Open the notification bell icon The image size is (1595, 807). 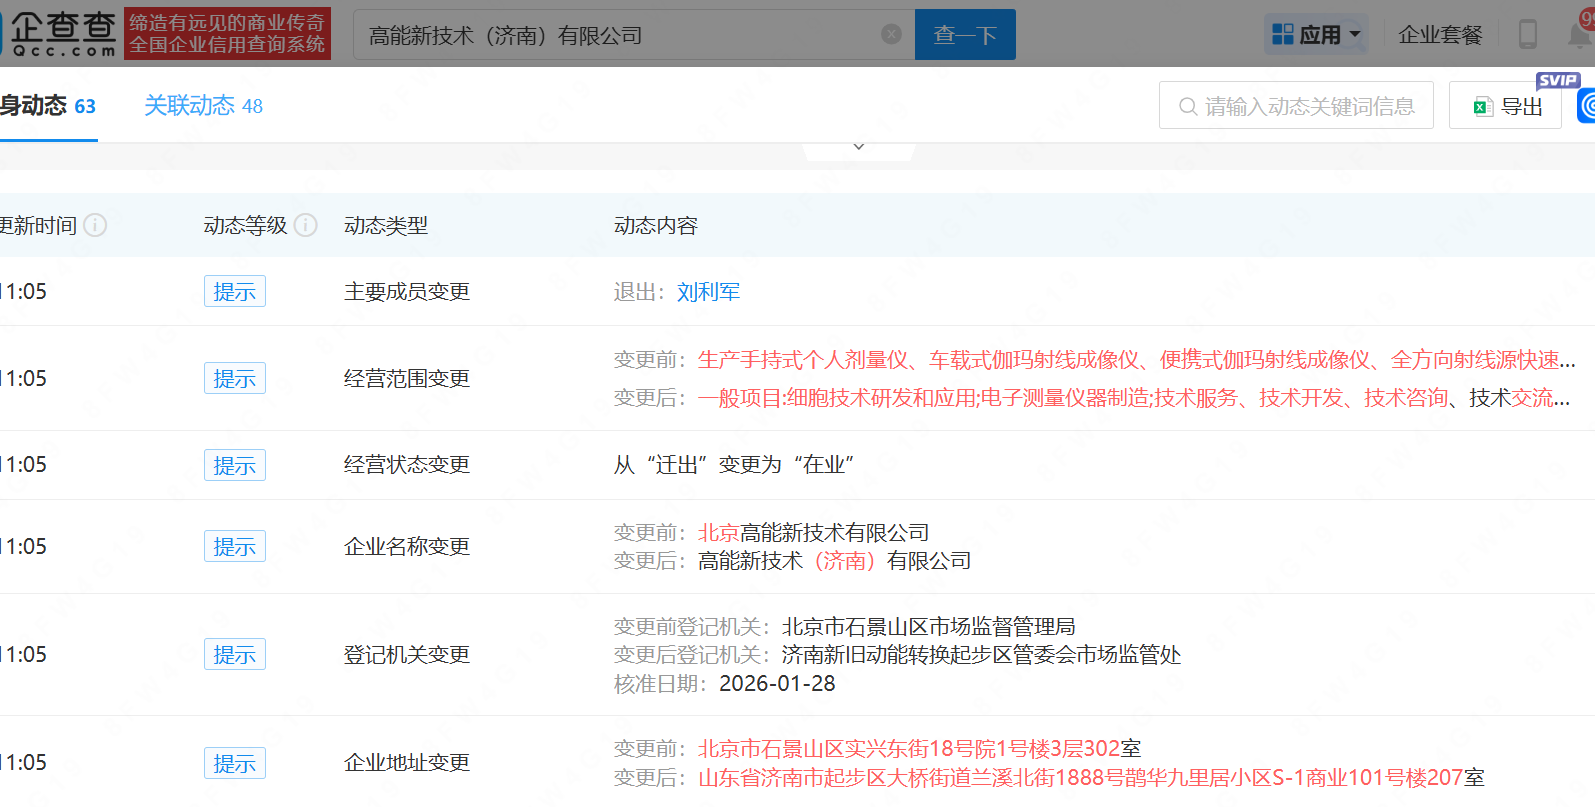[1580, 35]
